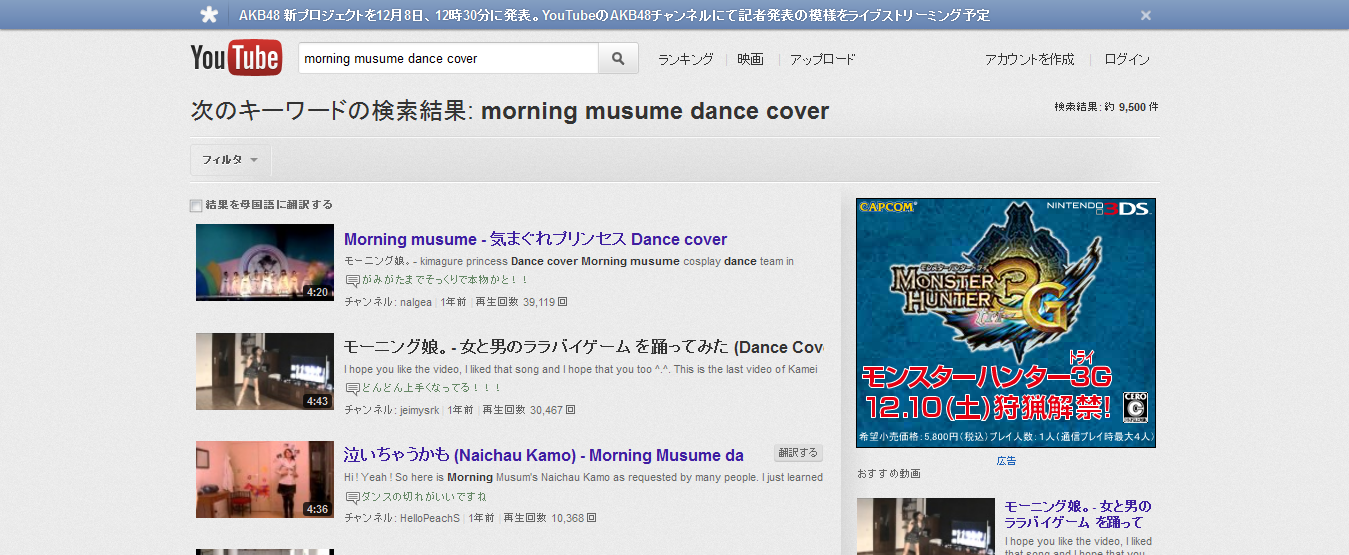
Task: Click comment text どんどん上手くなってる！！！
Action: coord(431,388)
